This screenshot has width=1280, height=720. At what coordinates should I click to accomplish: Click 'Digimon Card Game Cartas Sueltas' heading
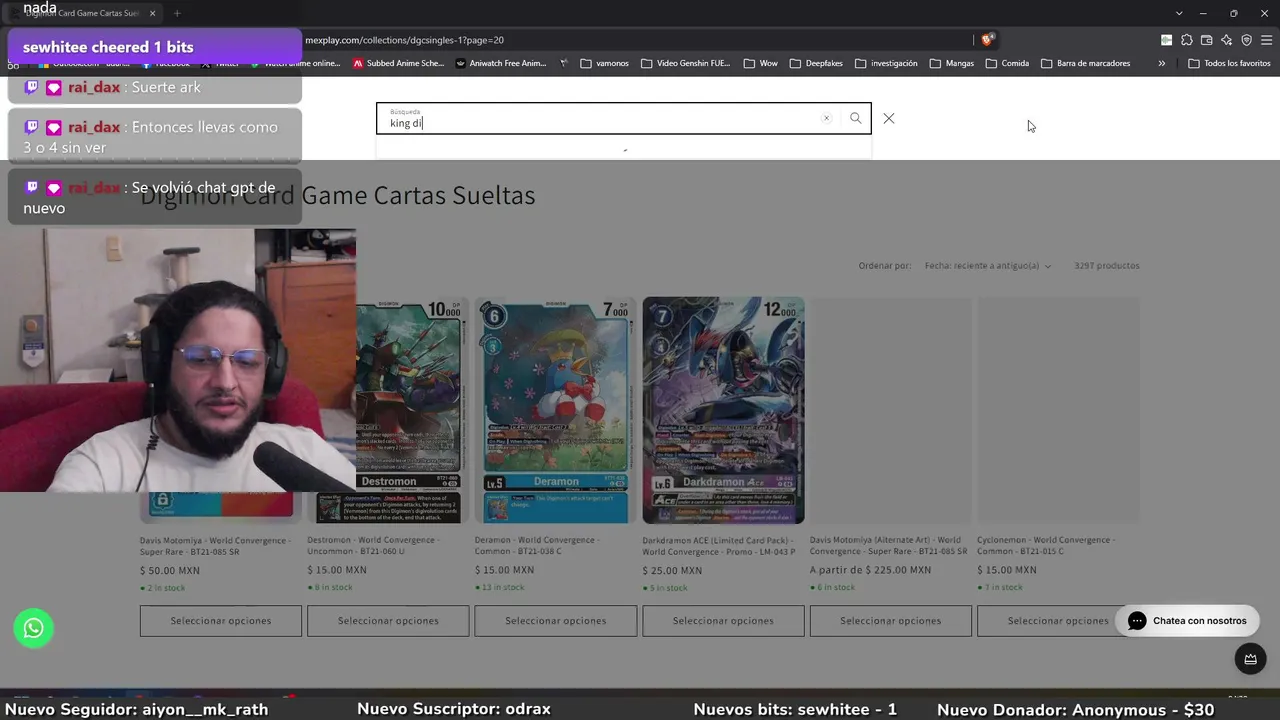tap(338, 195)
